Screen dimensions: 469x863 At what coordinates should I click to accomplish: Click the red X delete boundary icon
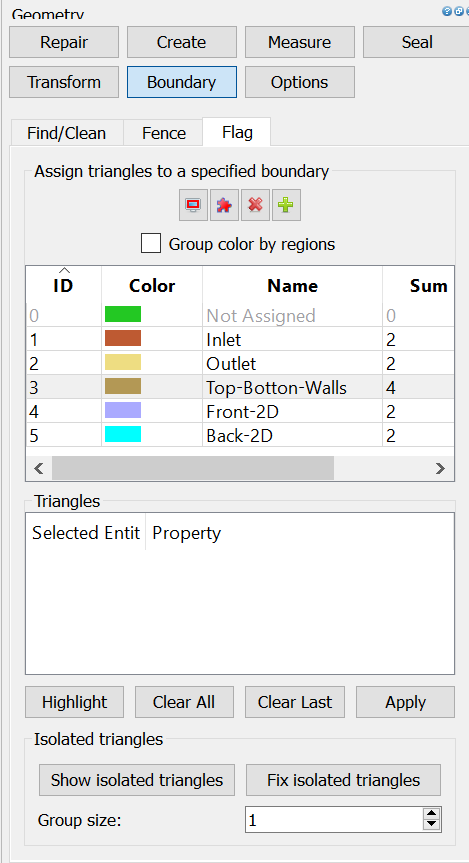[x=255, y=206]
